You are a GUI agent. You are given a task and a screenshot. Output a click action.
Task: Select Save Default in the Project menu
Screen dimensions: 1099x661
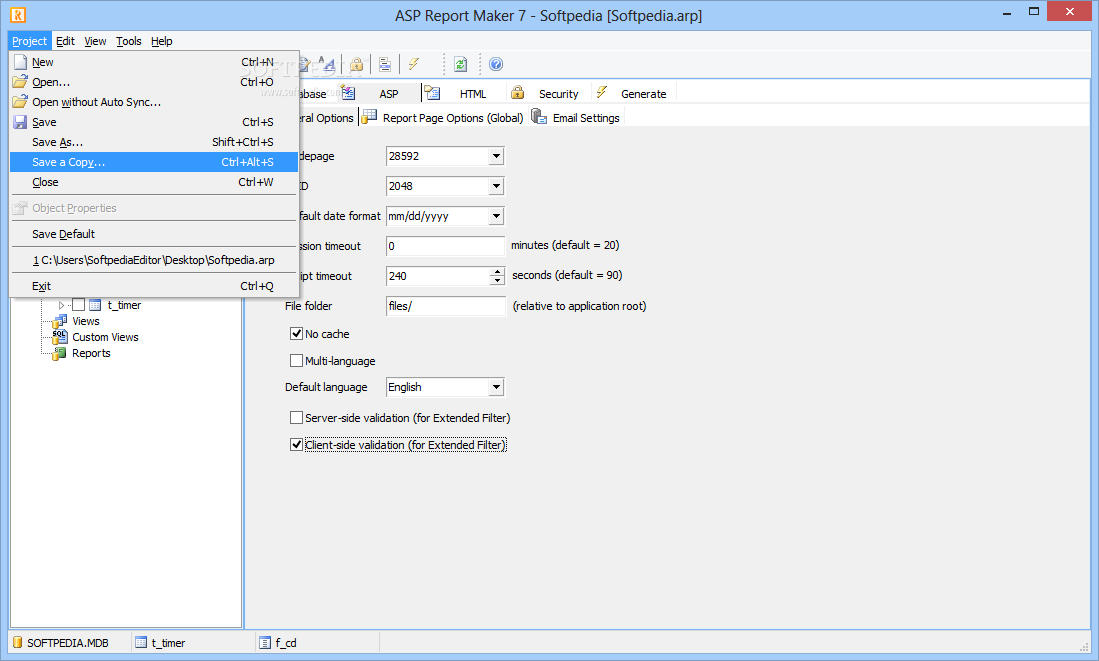154,234
